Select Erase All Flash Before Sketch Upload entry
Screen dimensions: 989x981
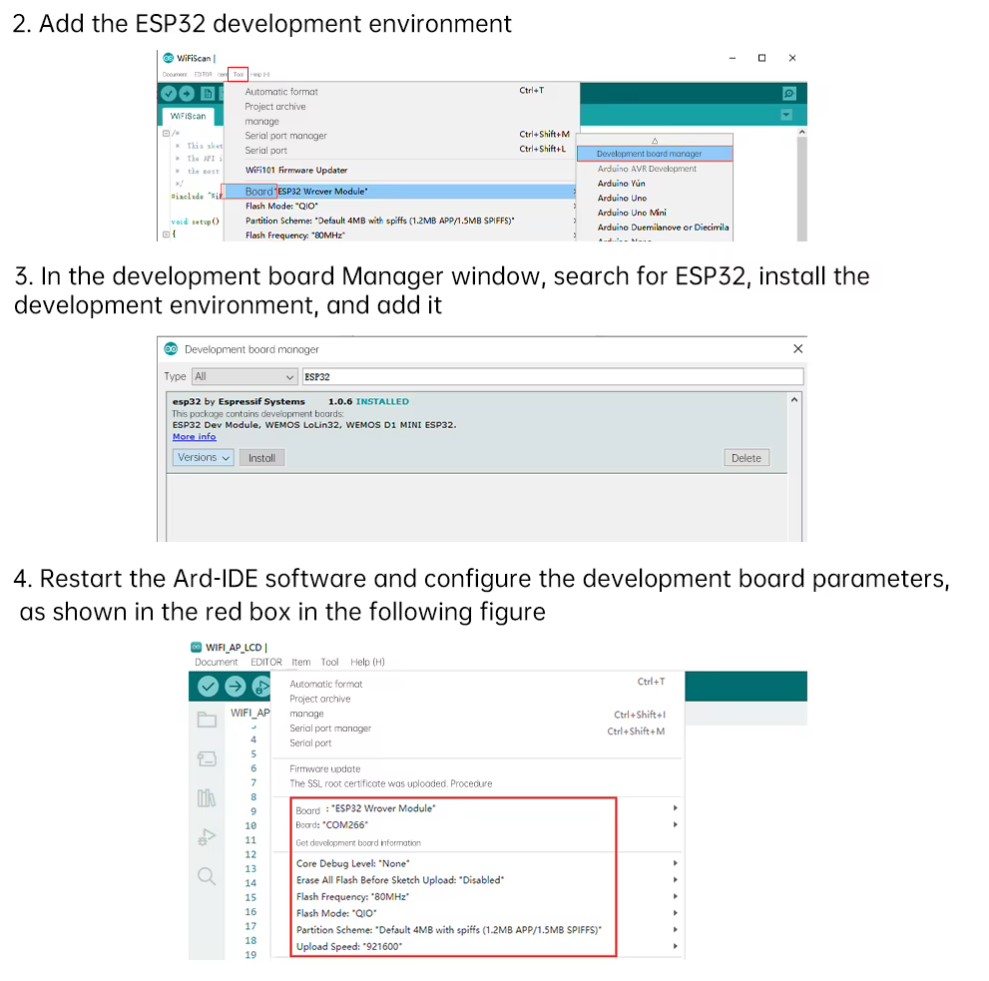pos(400,880)
